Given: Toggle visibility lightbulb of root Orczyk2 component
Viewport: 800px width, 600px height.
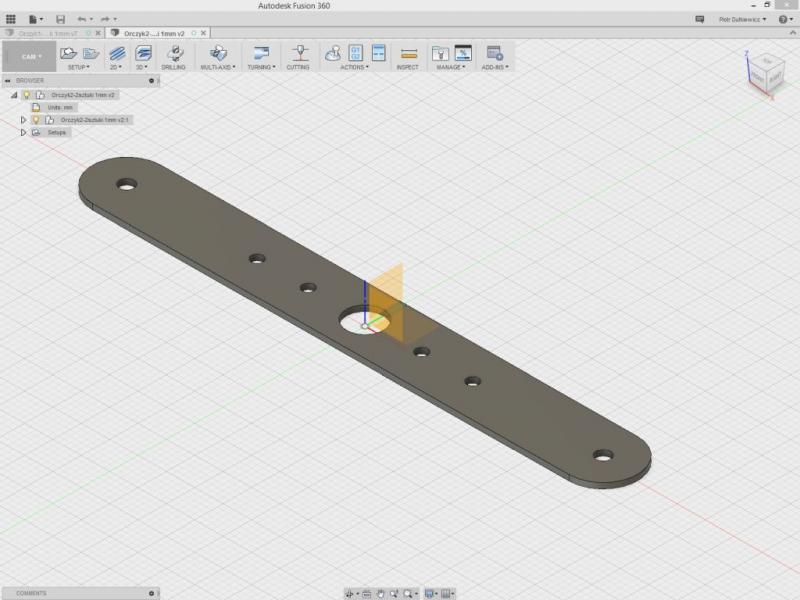Looking at the screenshot, I should coord(27,95).
